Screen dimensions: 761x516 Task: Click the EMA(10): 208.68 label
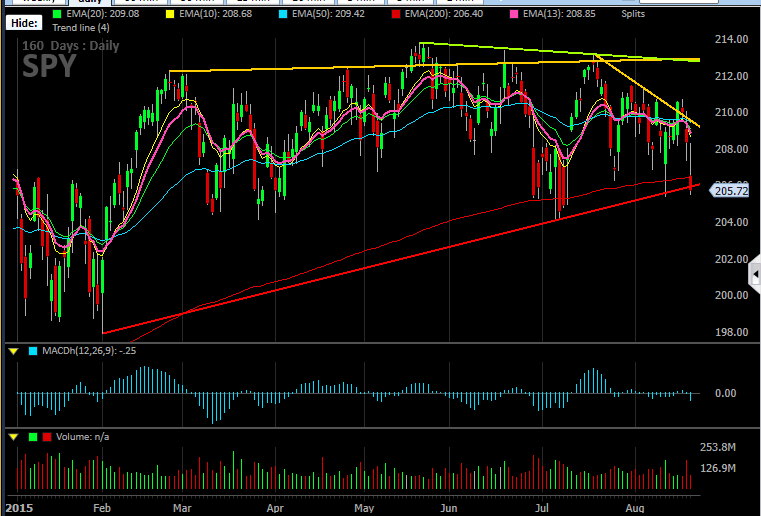click(215, 14)
